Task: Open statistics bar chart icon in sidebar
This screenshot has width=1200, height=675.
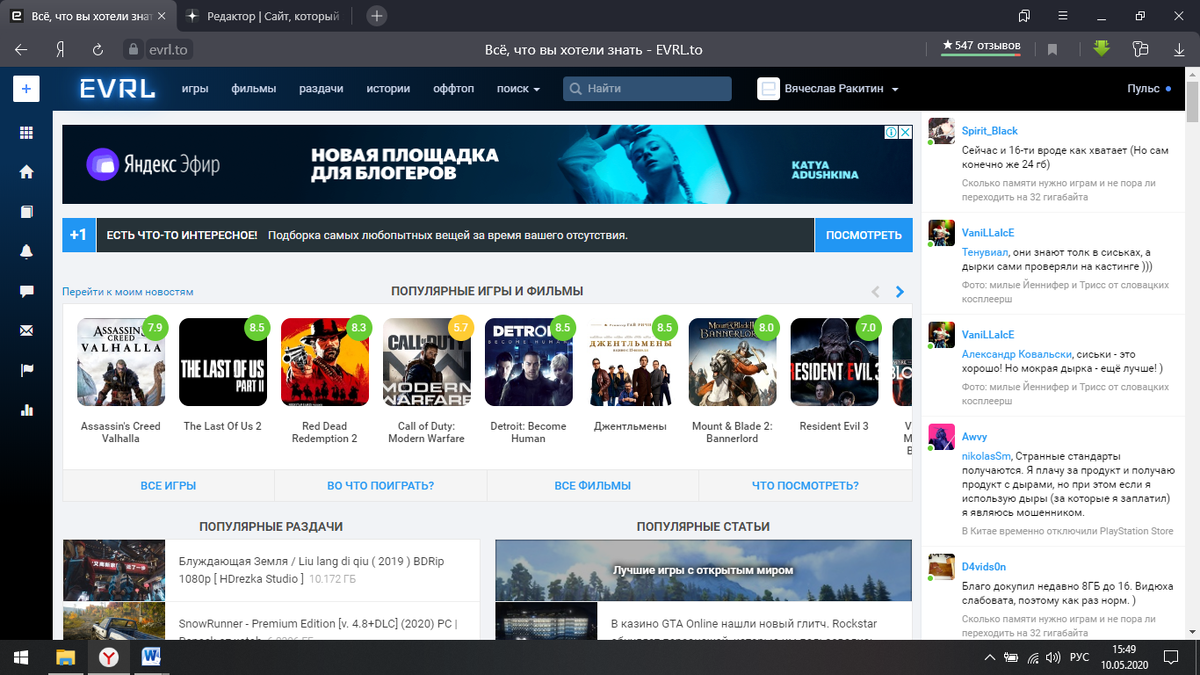Action: coord(26,410)
